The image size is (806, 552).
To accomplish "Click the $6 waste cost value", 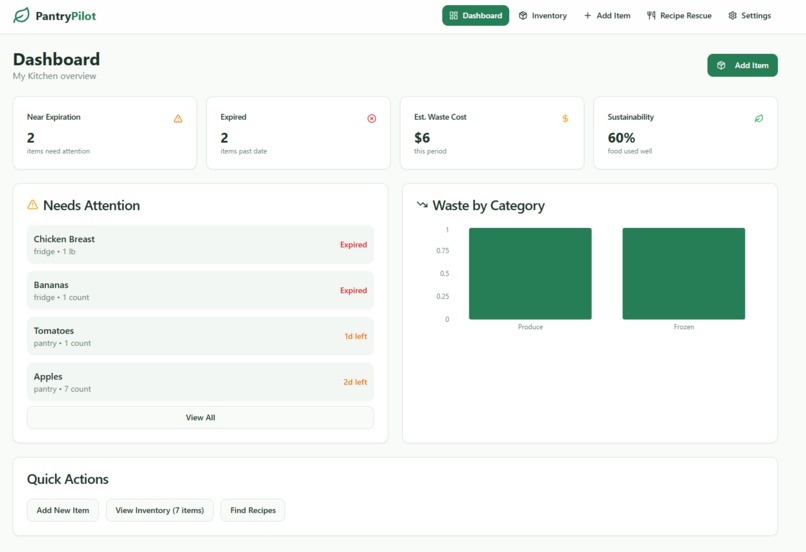I will click(422, 138).
